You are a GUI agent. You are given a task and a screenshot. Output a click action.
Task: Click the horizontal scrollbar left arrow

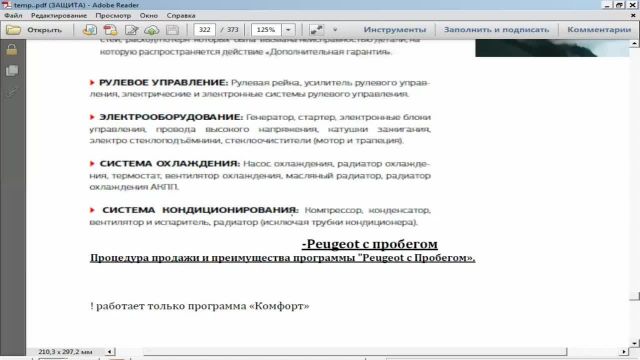[x=109, y=351]
